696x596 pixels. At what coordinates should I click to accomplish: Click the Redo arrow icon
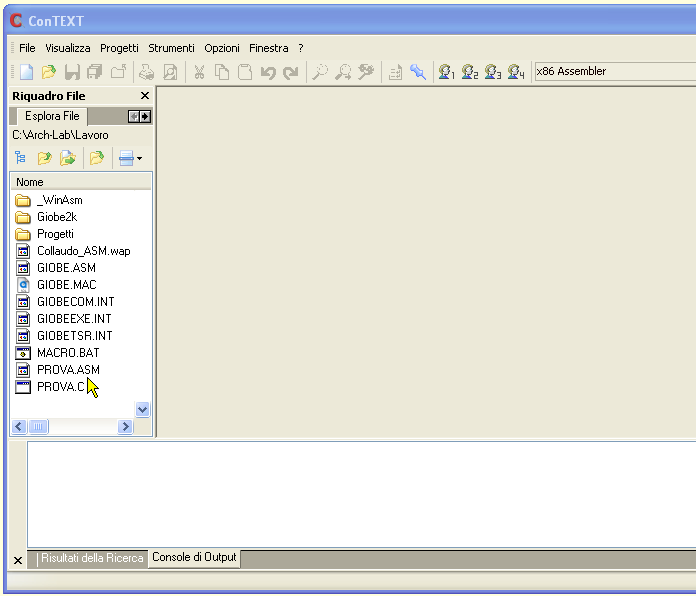coord(291,72)
